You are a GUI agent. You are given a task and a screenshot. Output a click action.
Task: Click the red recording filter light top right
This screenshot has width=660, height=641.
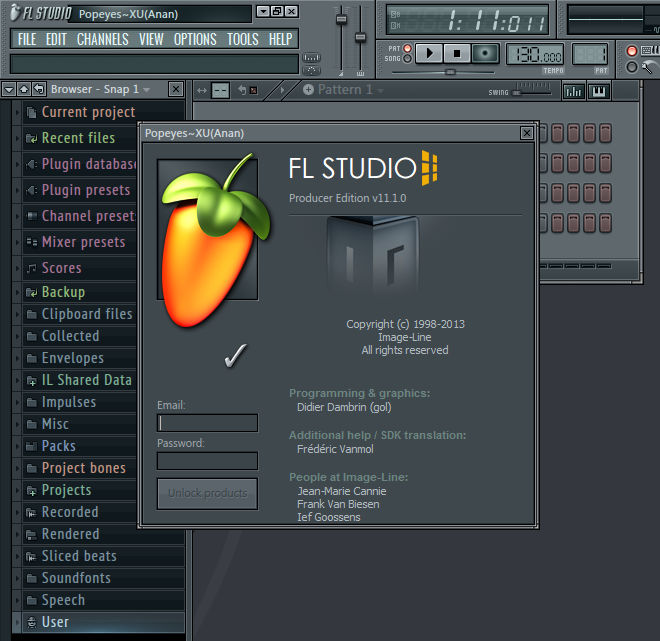(631, 51)
